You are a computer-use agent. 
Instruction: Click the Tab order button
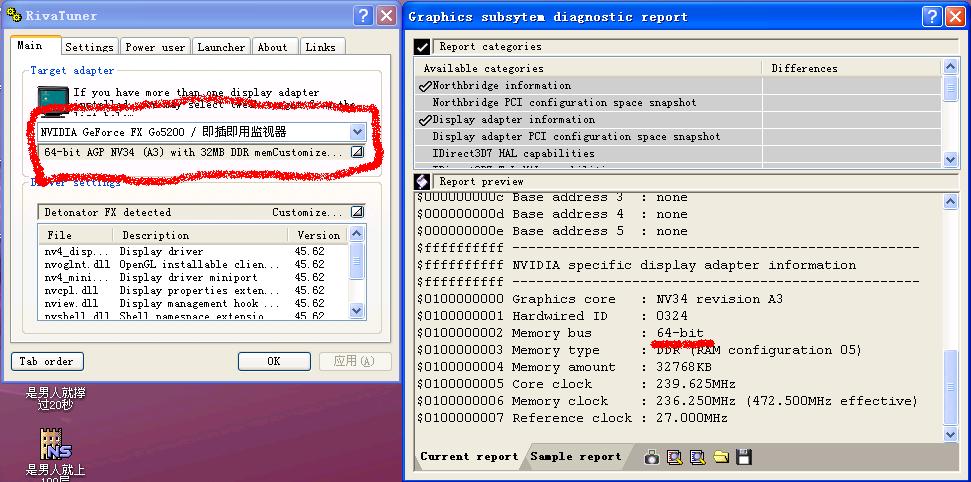tap(47, 361)
